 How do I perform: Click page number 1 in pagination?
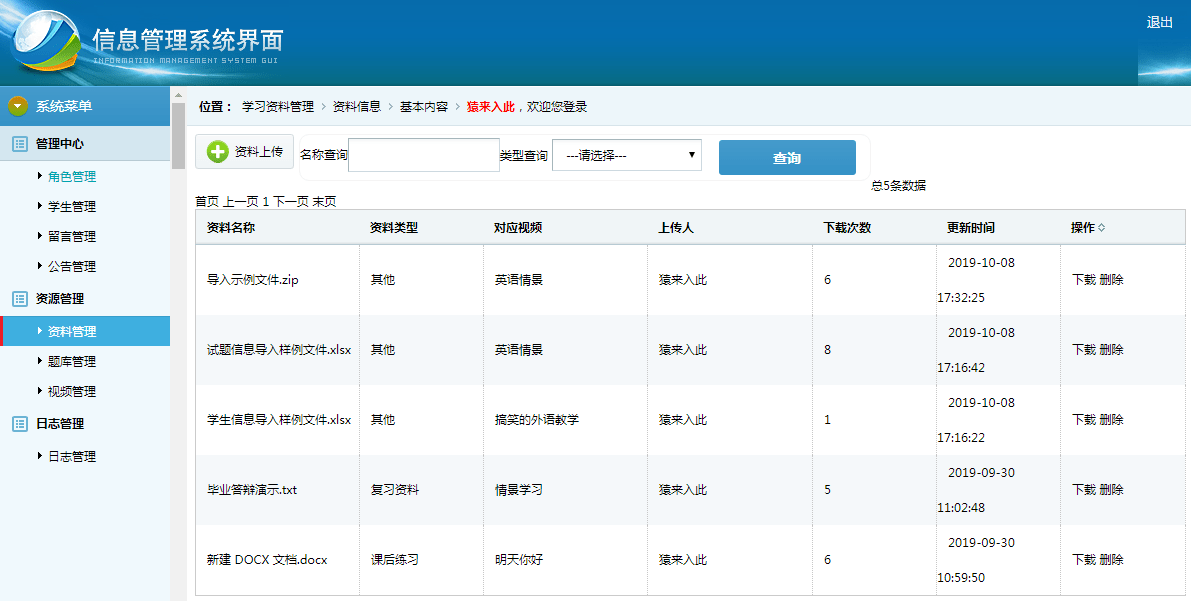coord(266,201)
